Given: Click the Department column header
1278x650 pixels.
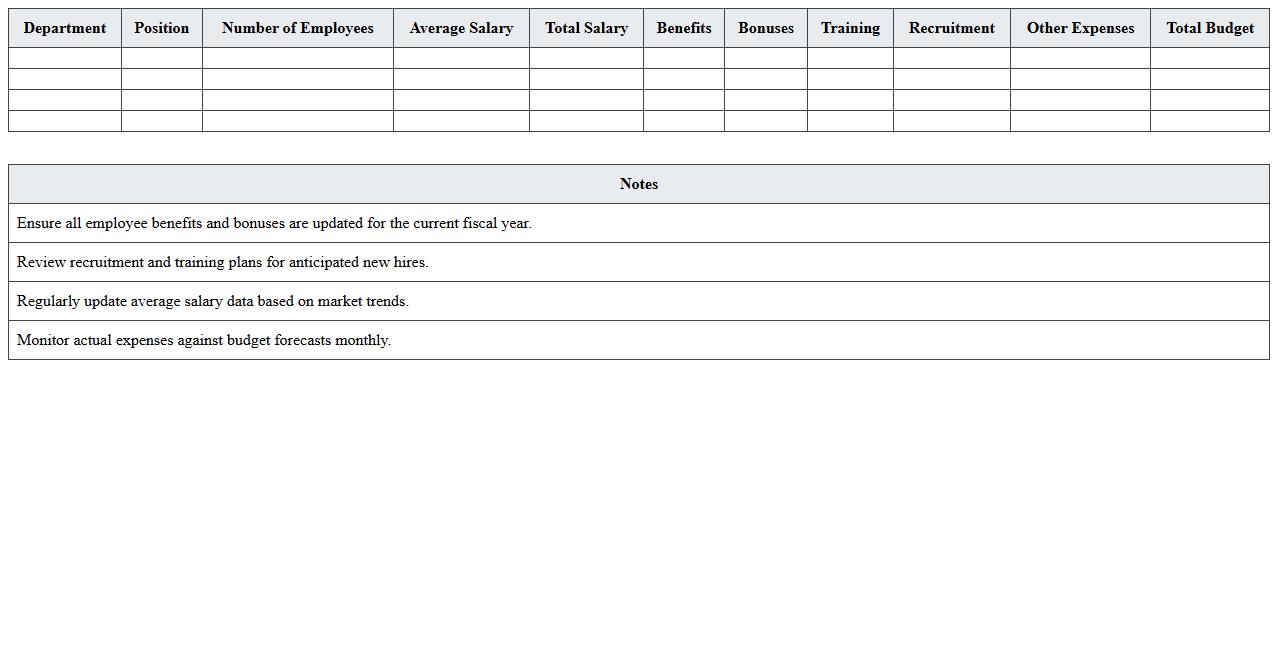Looking at the screenshot, I should click(65, 28).
